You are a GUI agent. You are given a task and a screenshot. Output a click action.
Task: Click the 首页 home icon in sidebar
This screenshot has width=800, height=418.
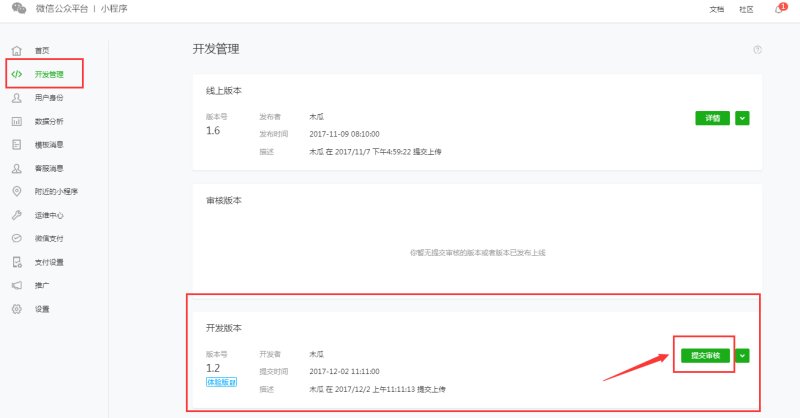[x=17, y=50]
